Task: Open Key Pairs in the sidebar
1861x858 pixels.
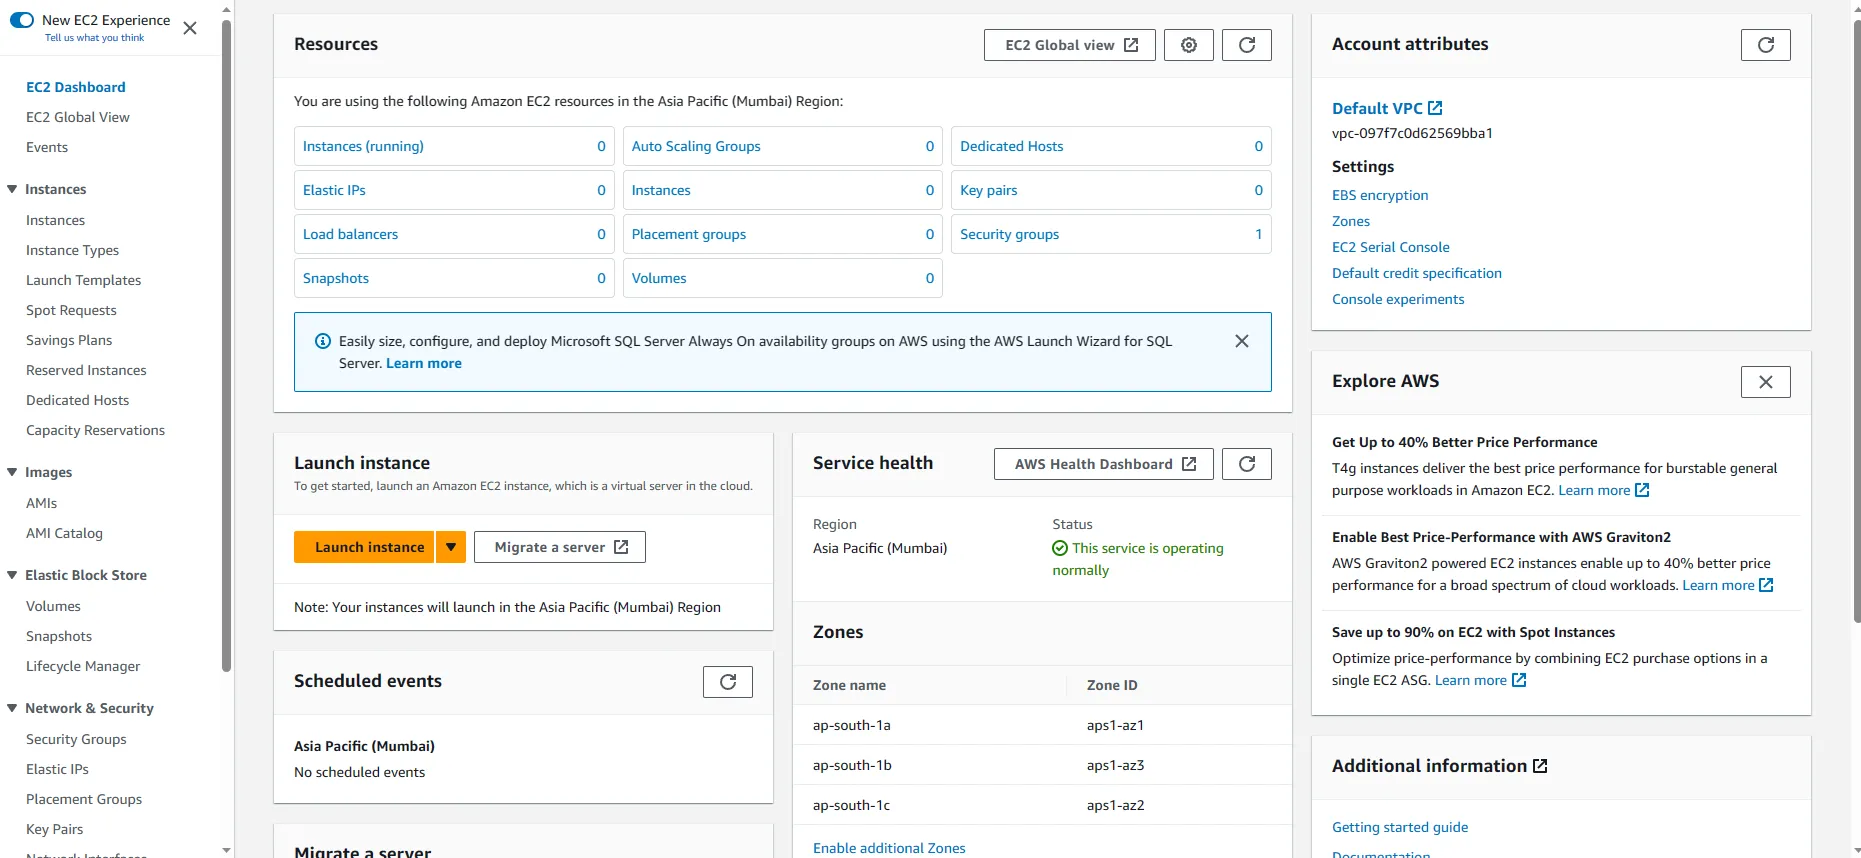Action: [x=54, y=829]
